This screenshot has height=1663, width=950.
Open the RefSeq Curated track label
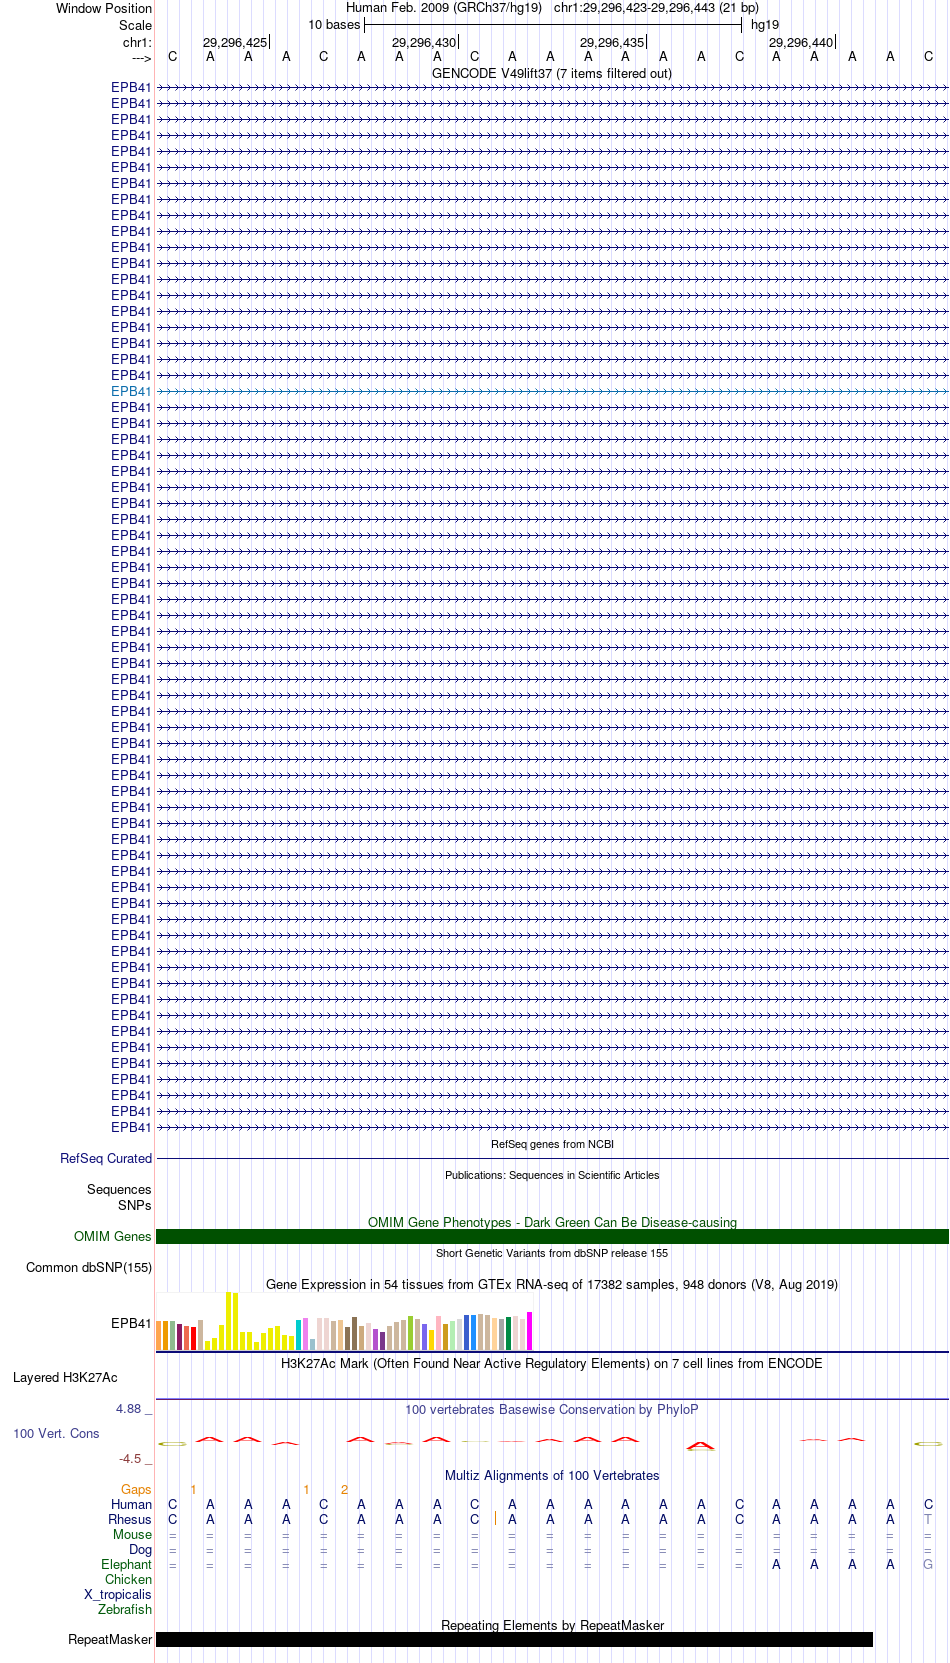coord(106,1158)
